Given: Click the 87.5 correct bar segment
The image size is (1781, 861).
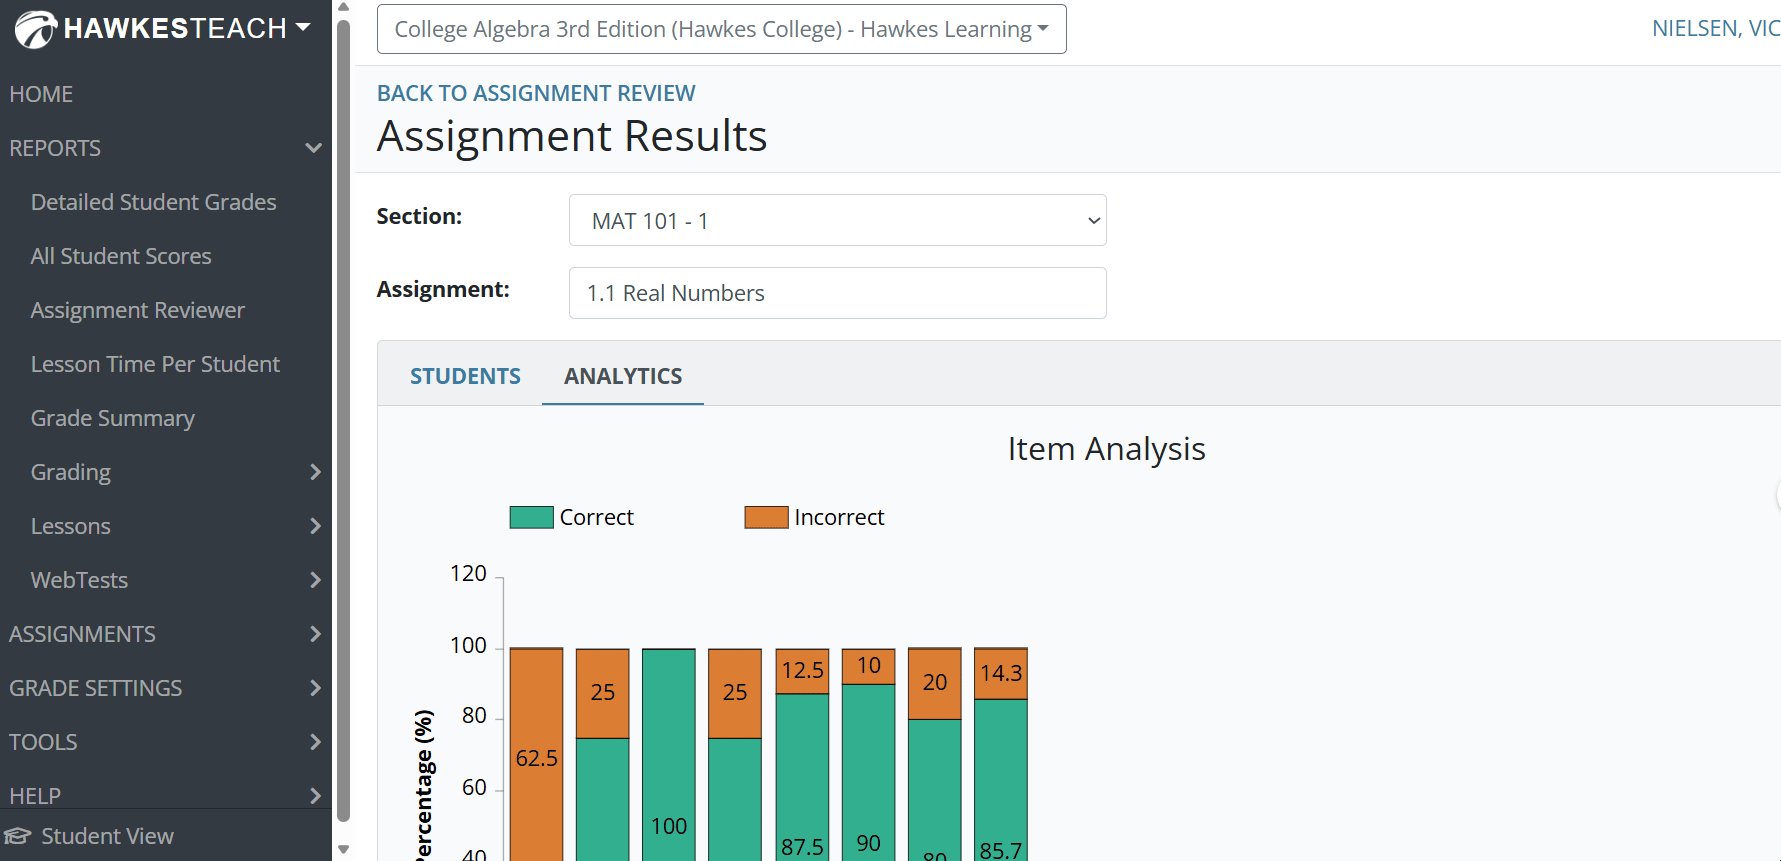Looking at the screenshot, I should click(802, 778).
